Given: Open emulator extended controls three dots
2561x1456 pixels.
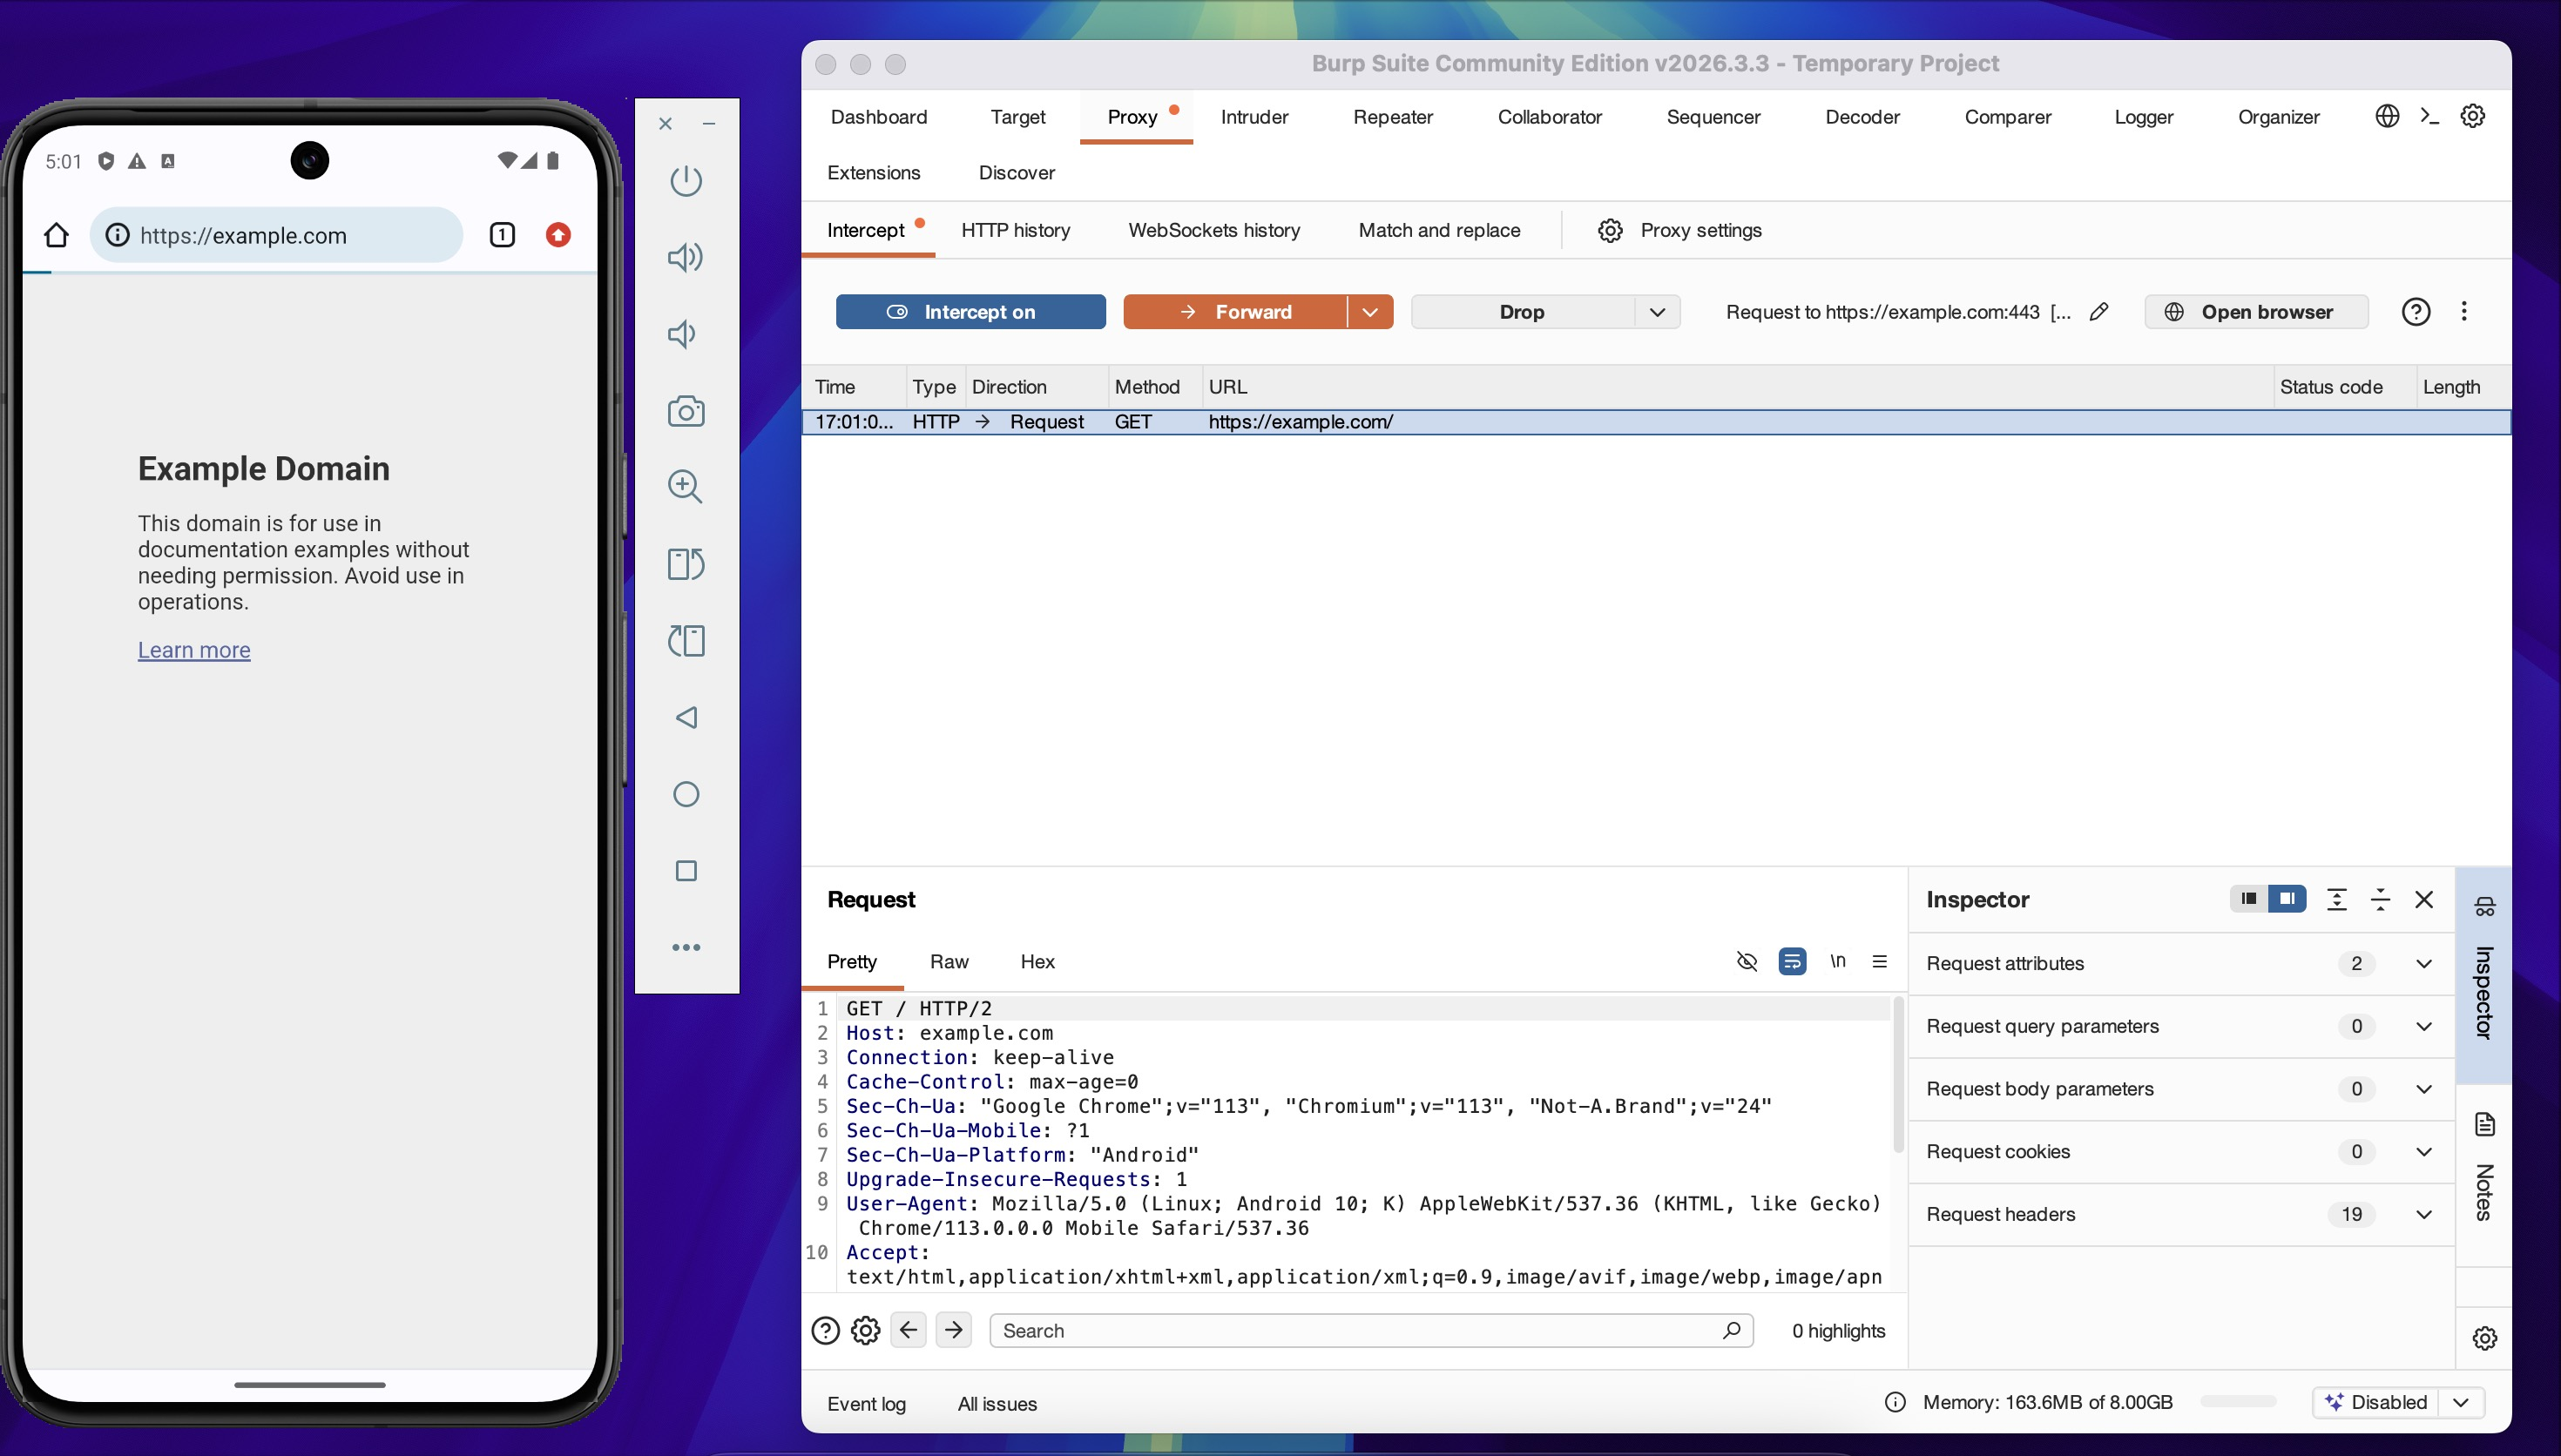Looking at the screenshot, I should point(686,947).
